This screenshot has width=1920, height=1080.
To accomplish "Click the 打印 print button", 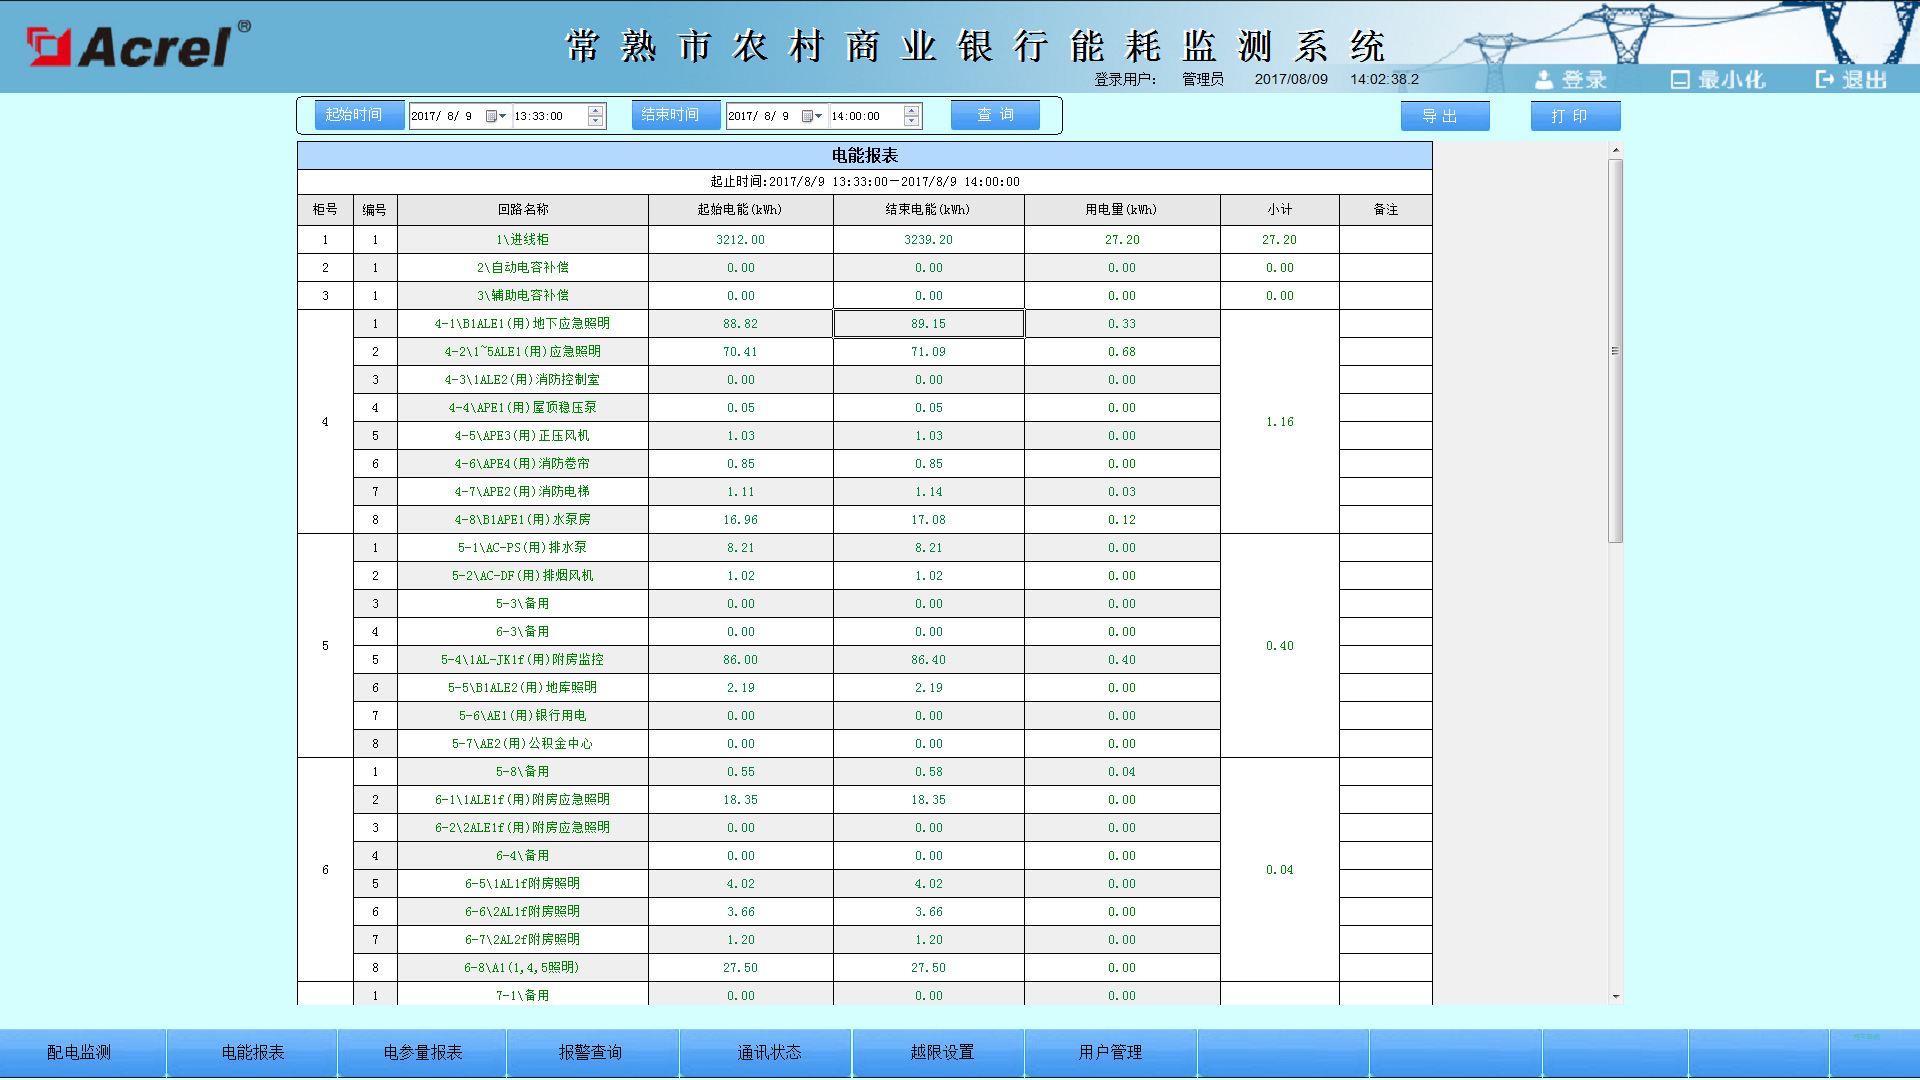I will coord(1574,116).
